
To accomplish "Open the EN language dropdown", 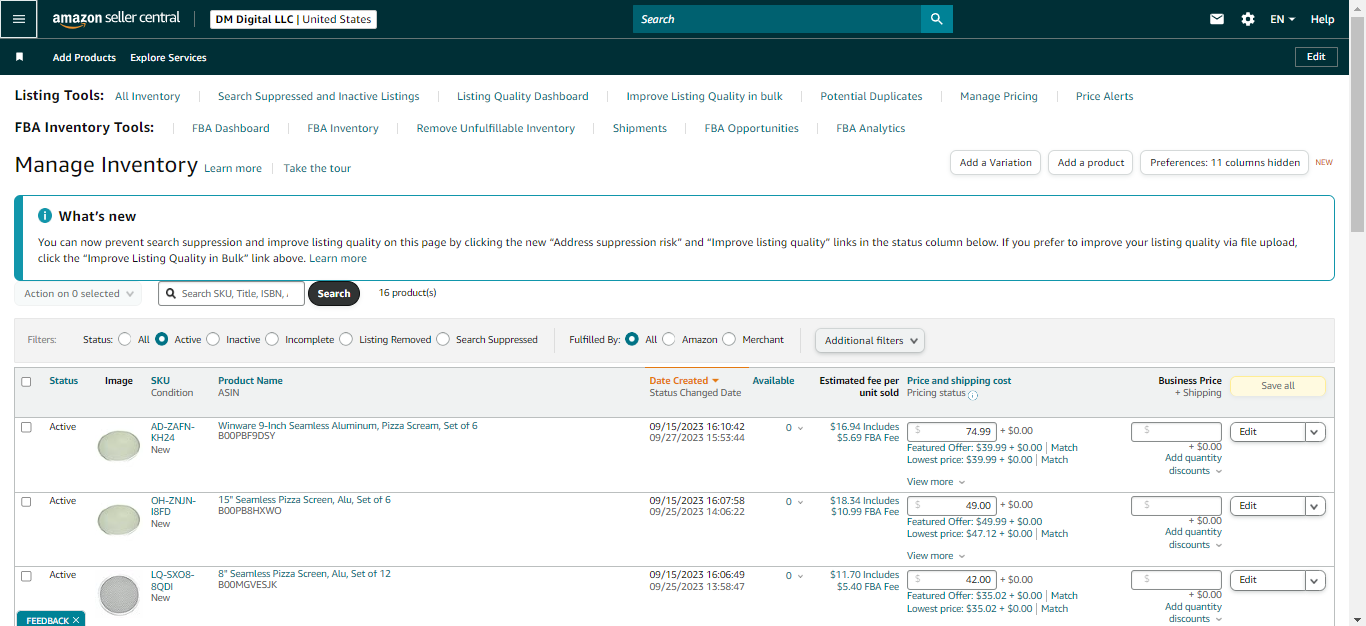I will click(1282, 19).
